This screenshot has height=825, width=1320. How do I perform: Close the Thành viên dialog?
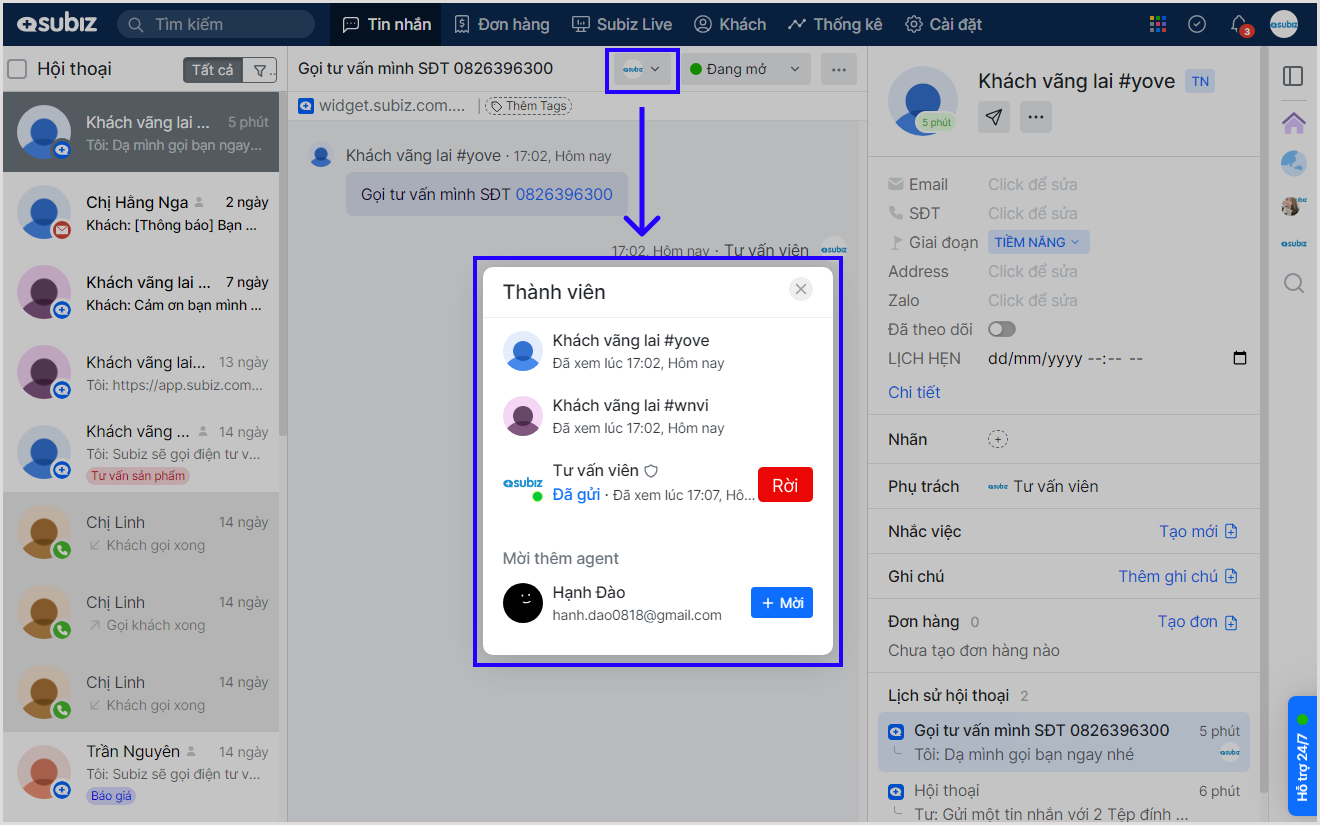coord(800,289)
